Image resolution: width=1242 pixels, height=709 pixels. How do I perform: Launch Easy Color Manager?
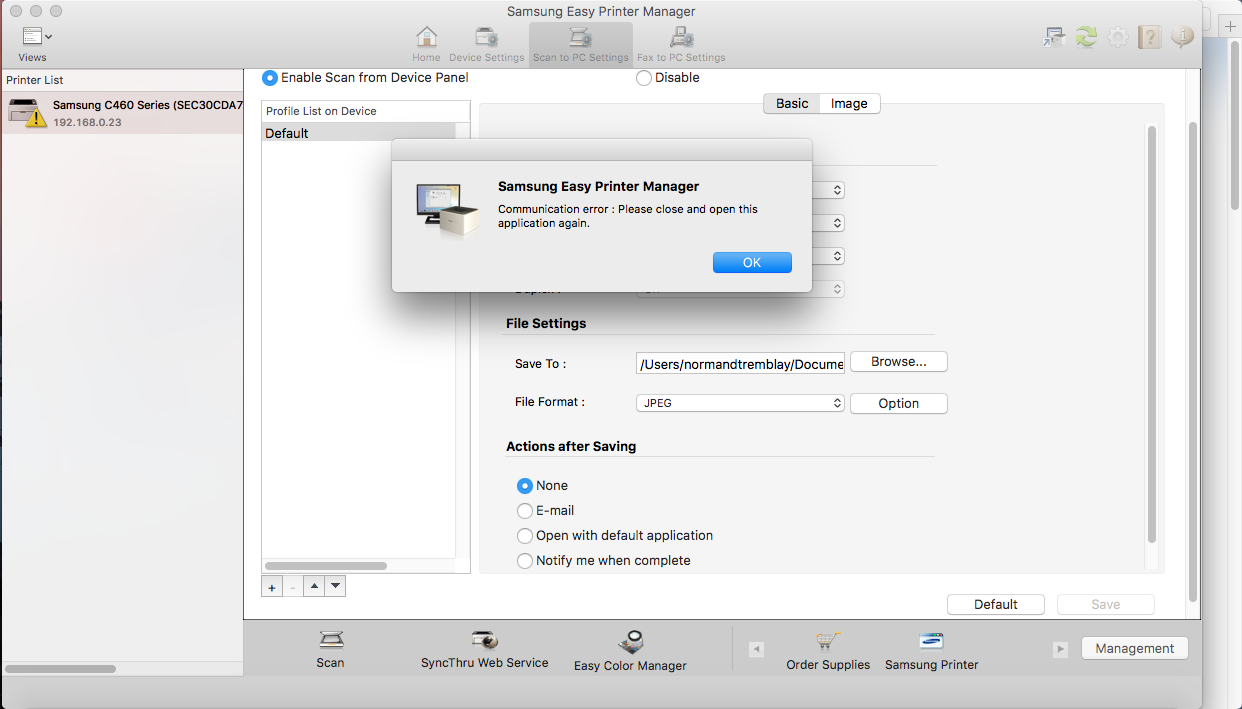tap(630, 642)
